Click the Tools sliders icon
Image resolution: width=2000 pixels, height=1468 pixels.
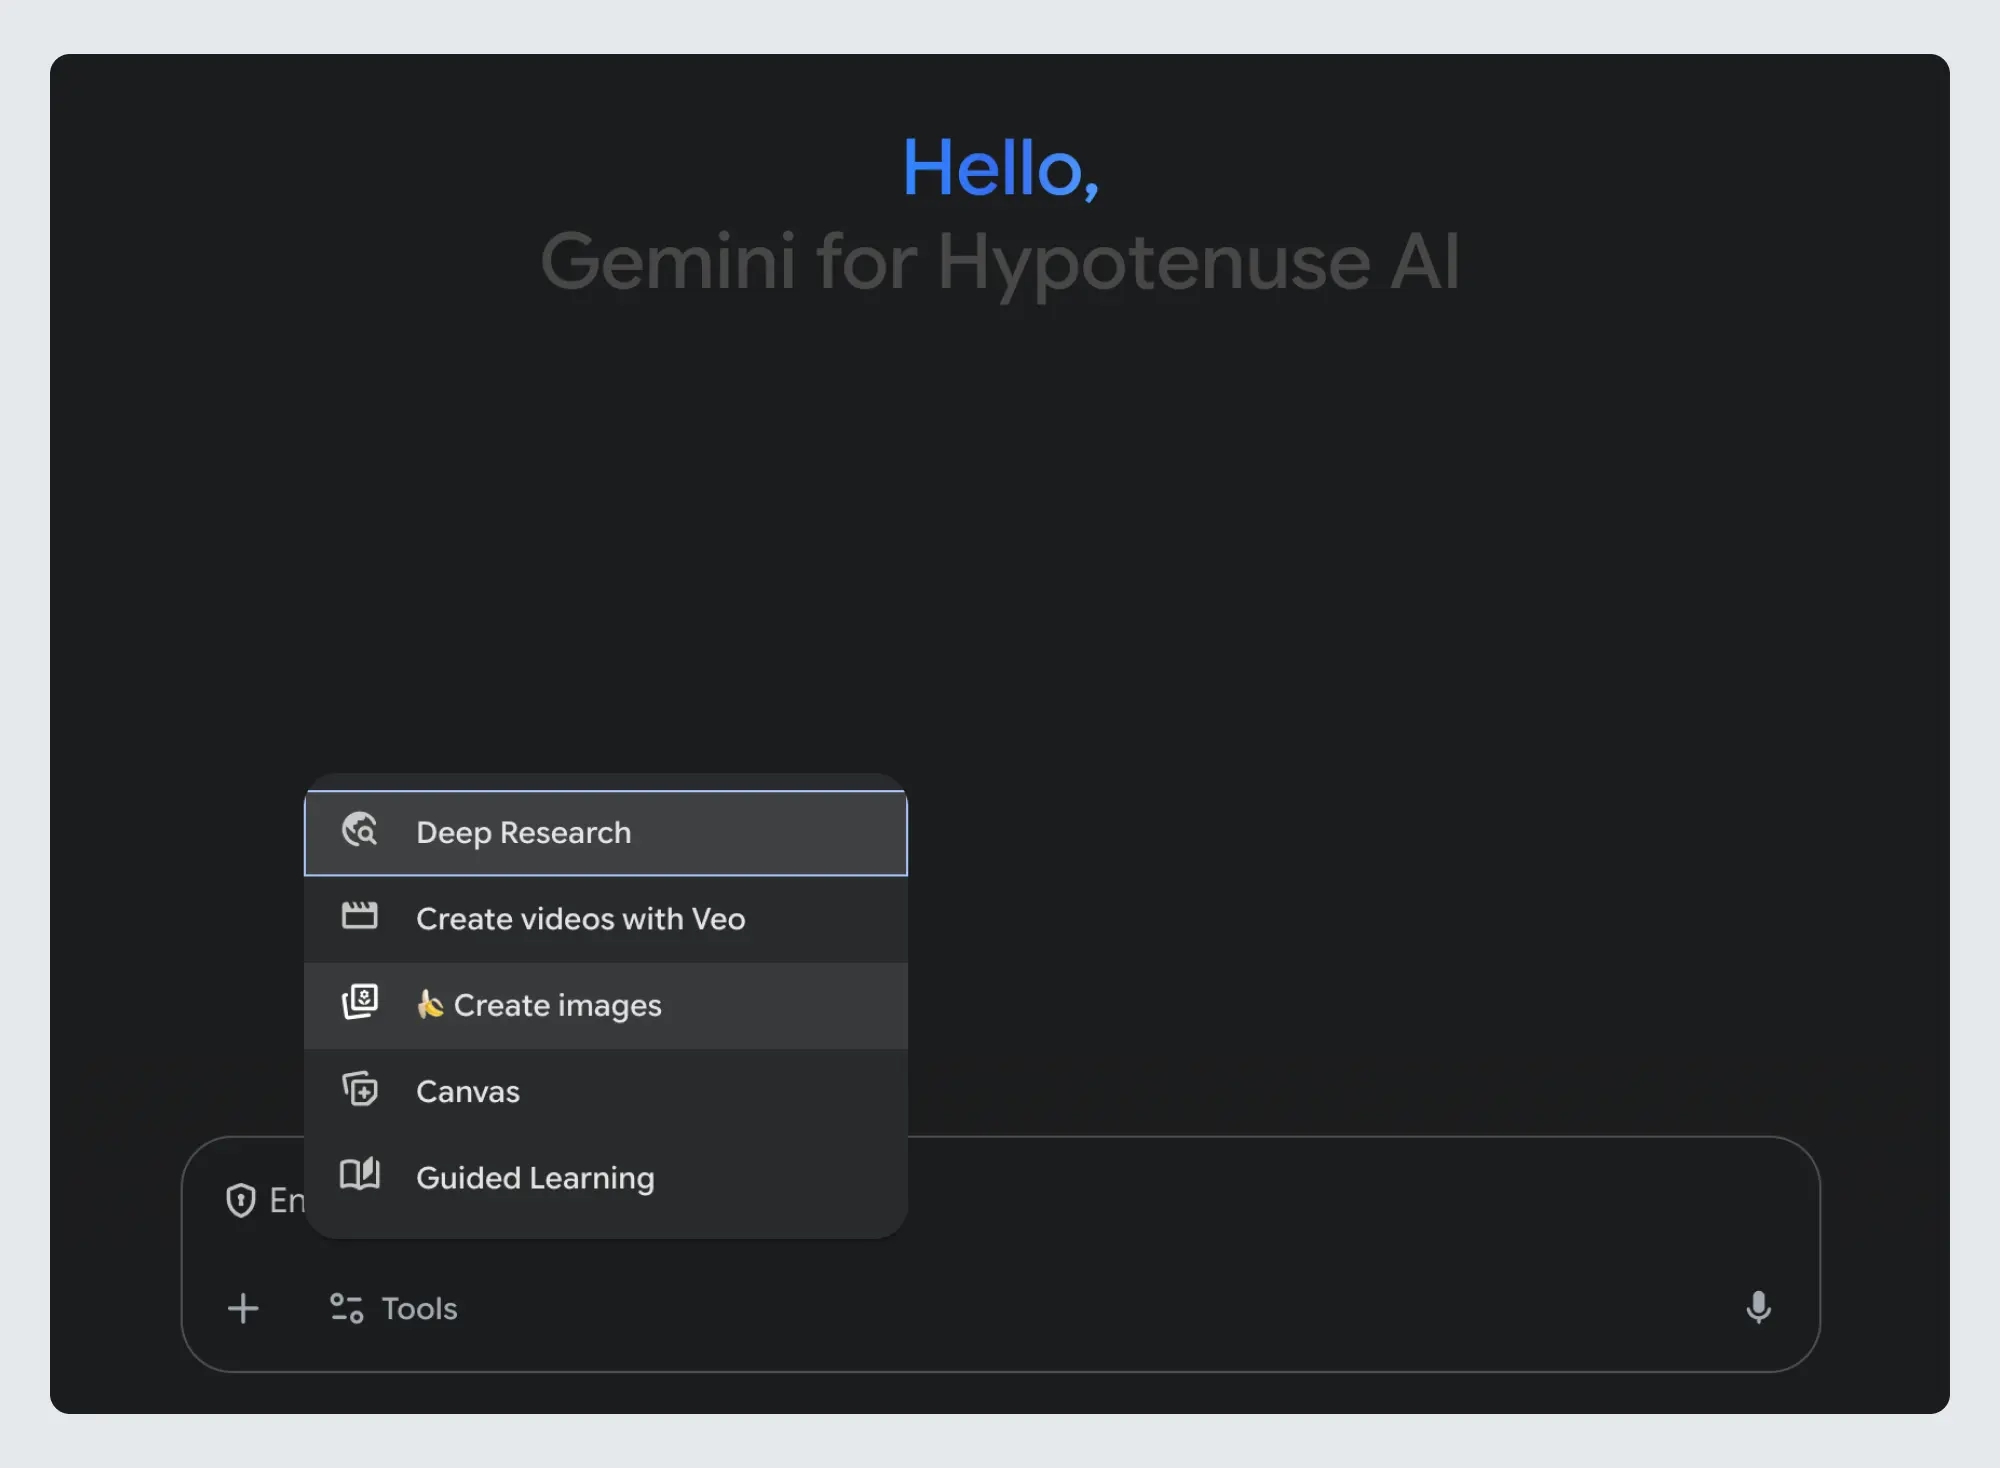tap(346, 1308)
